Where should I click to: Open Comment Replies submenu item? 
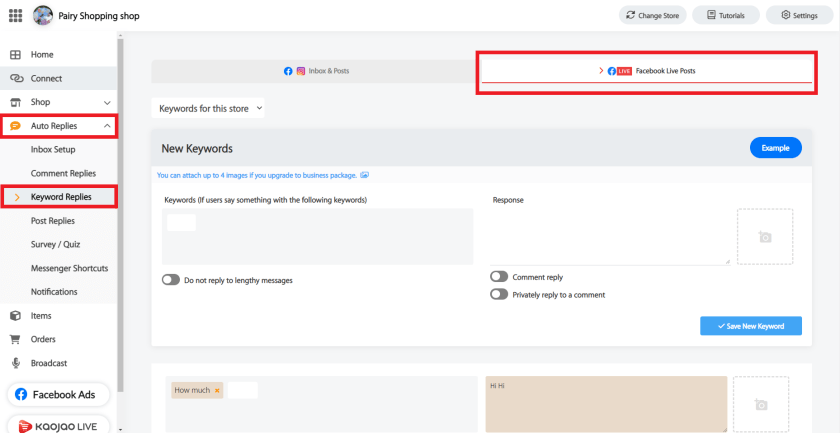click(63, 173)
